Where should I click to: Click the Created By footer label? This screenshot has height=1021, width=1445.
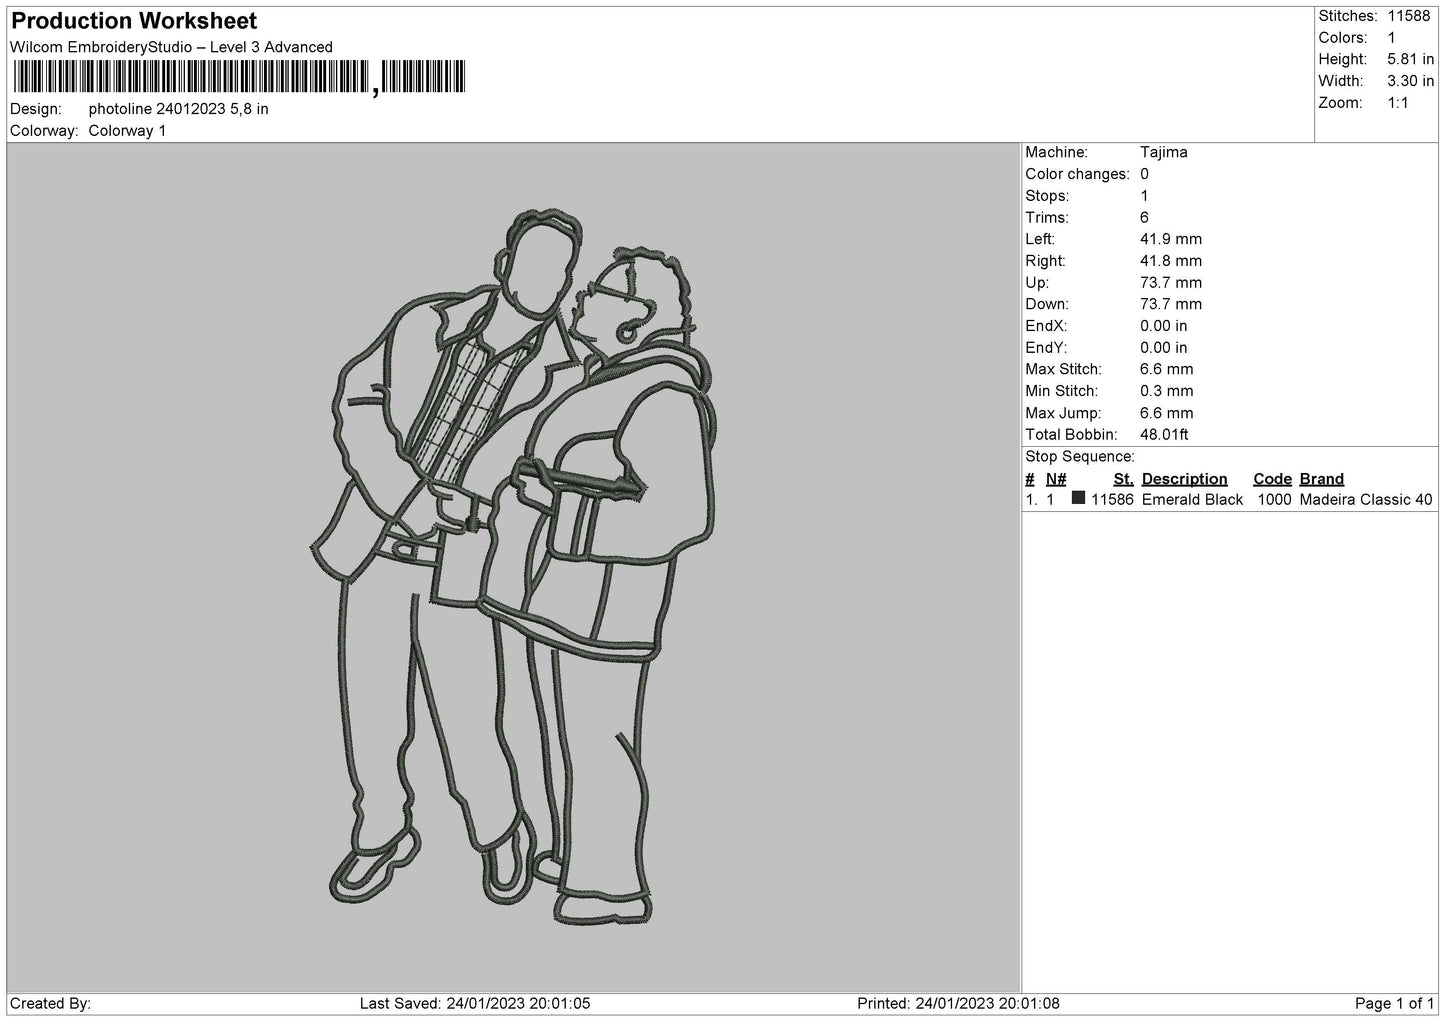pos(51,1003)
